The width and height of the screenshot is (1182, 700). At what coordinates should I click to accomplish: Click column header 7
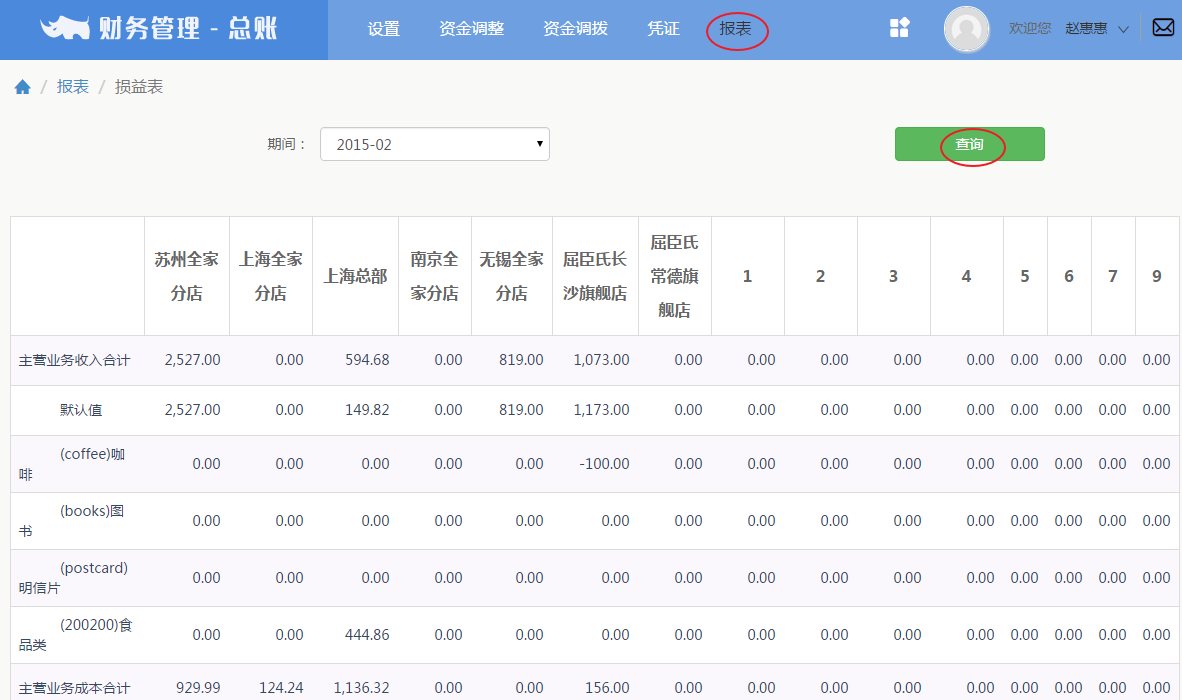(1113, 277)
